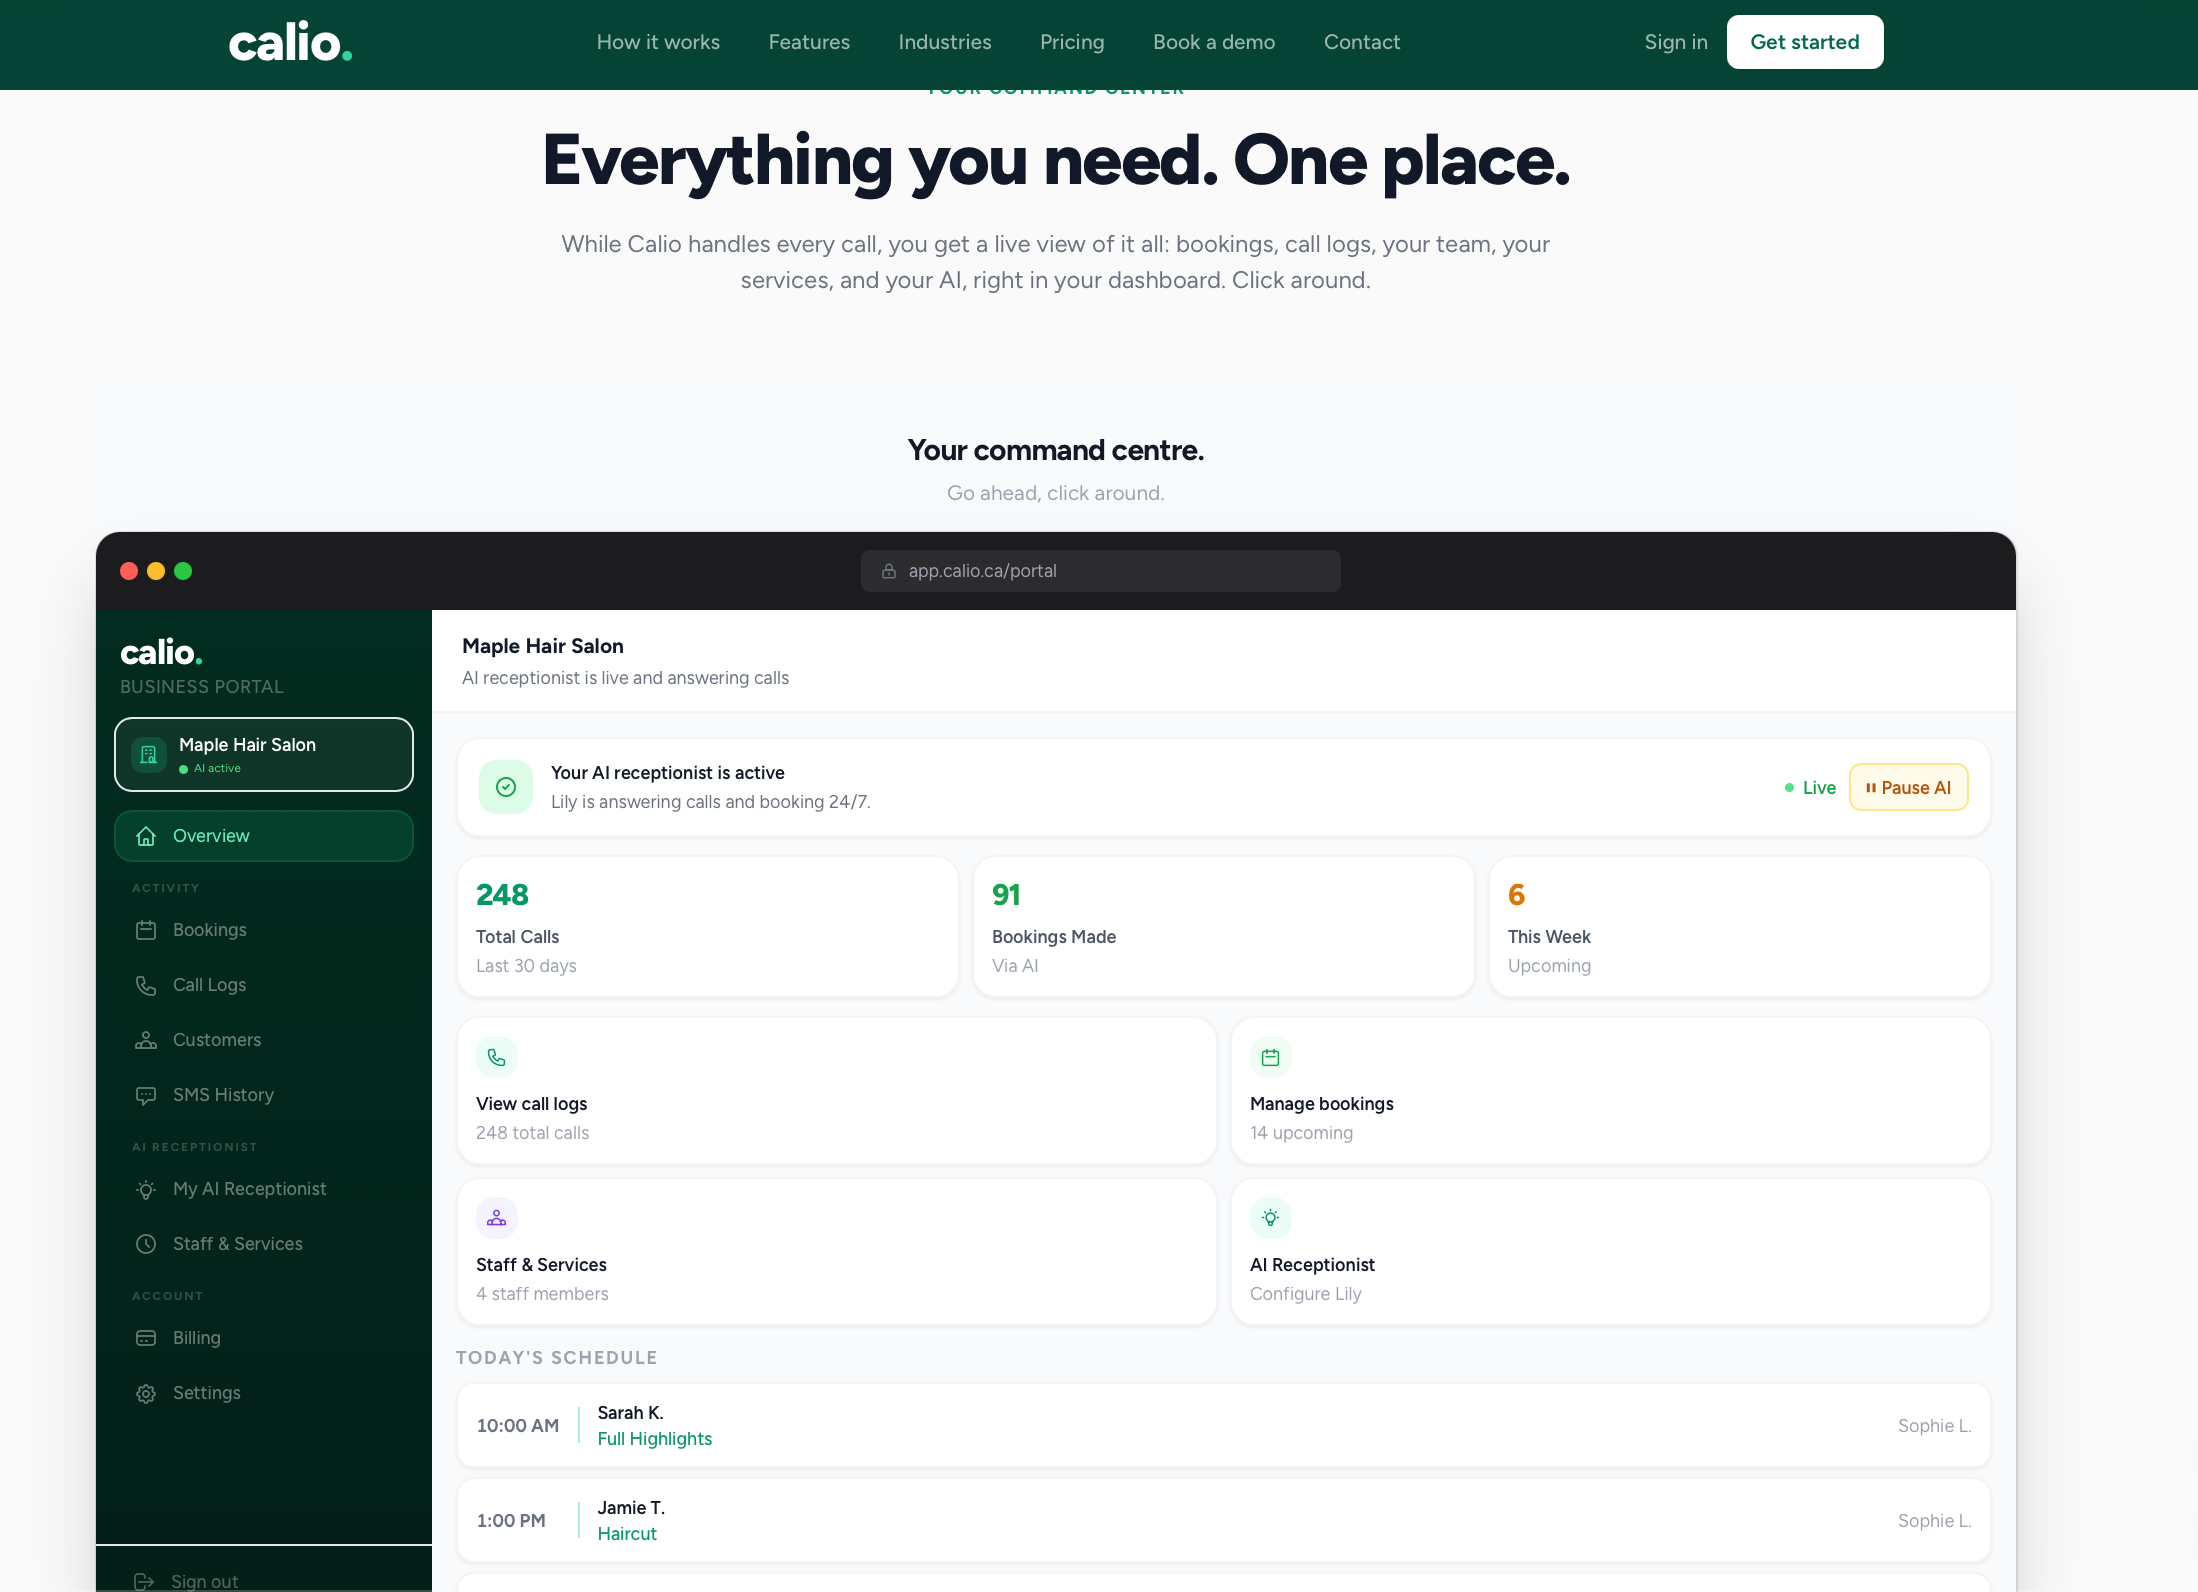
Task: Click the purple people icon on Staff & Services card
Action: point(497,1218)
